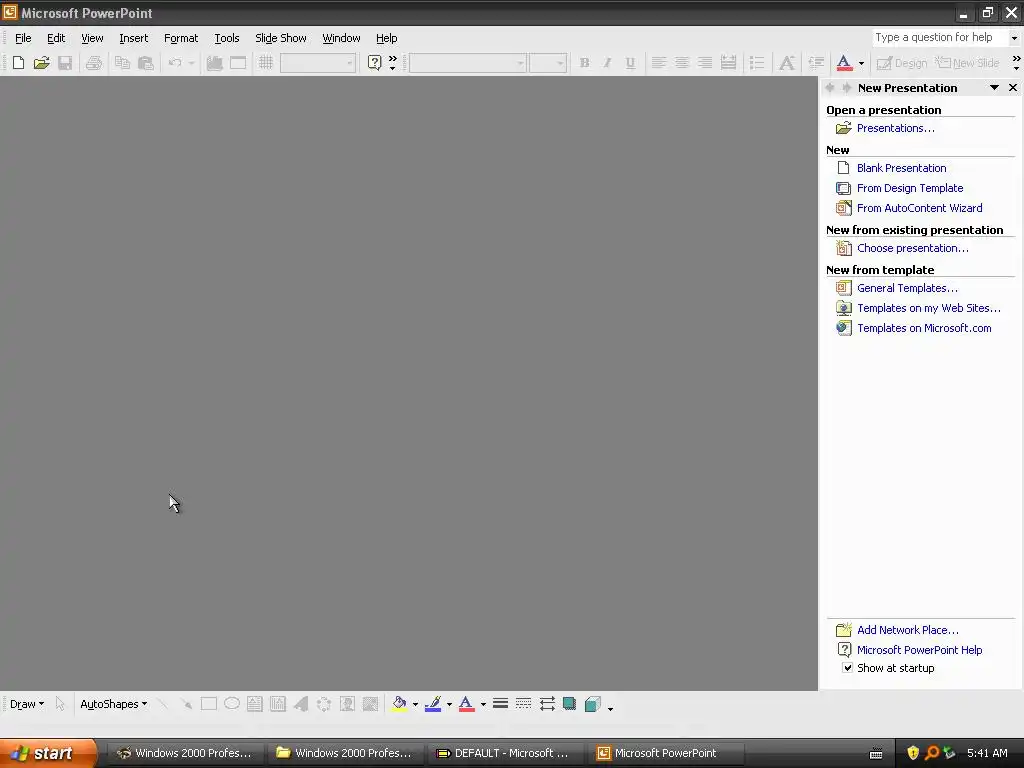Click the Dash Style icon
Viewport: 1024px width, 768px height.
pos(523,704)
